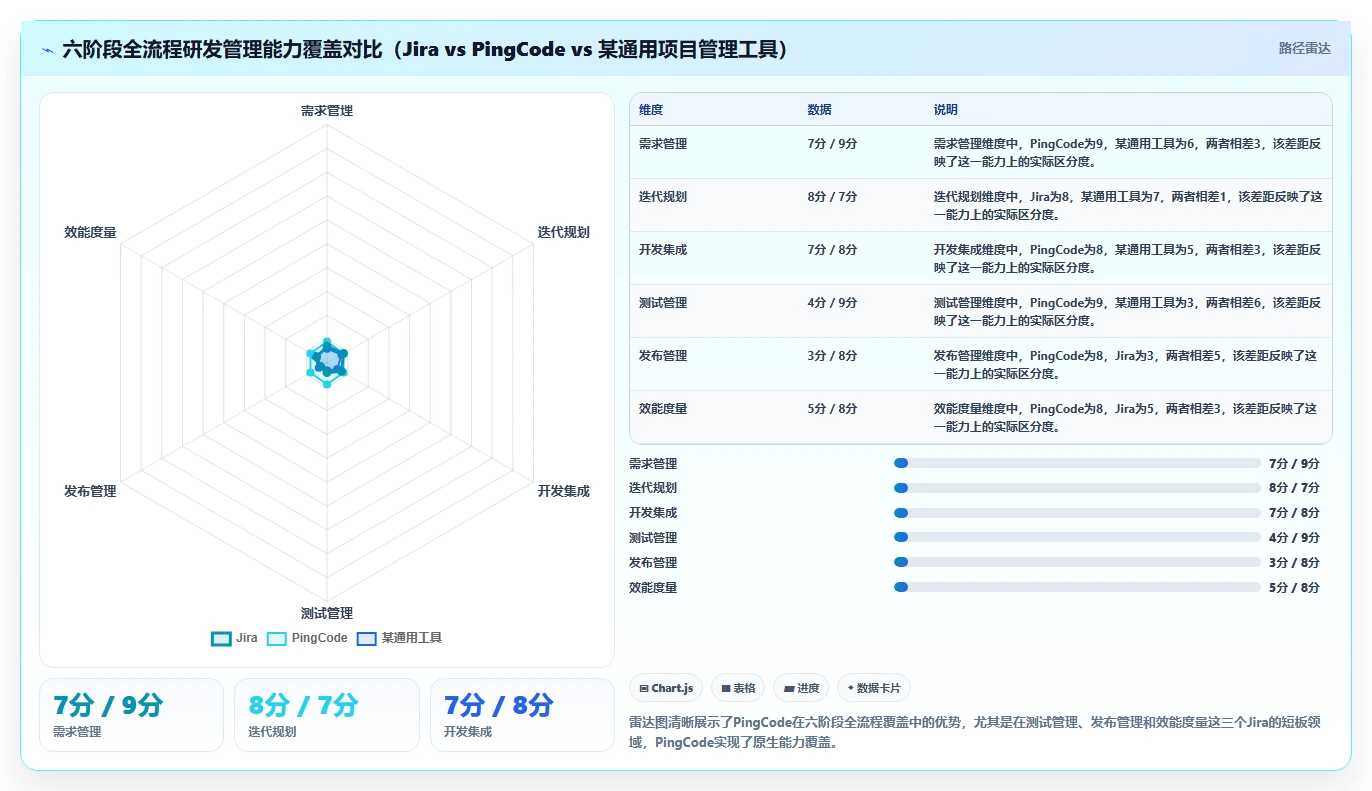
Task: Click the 4分 / 9分 table data cell
Action: (832, 303)
